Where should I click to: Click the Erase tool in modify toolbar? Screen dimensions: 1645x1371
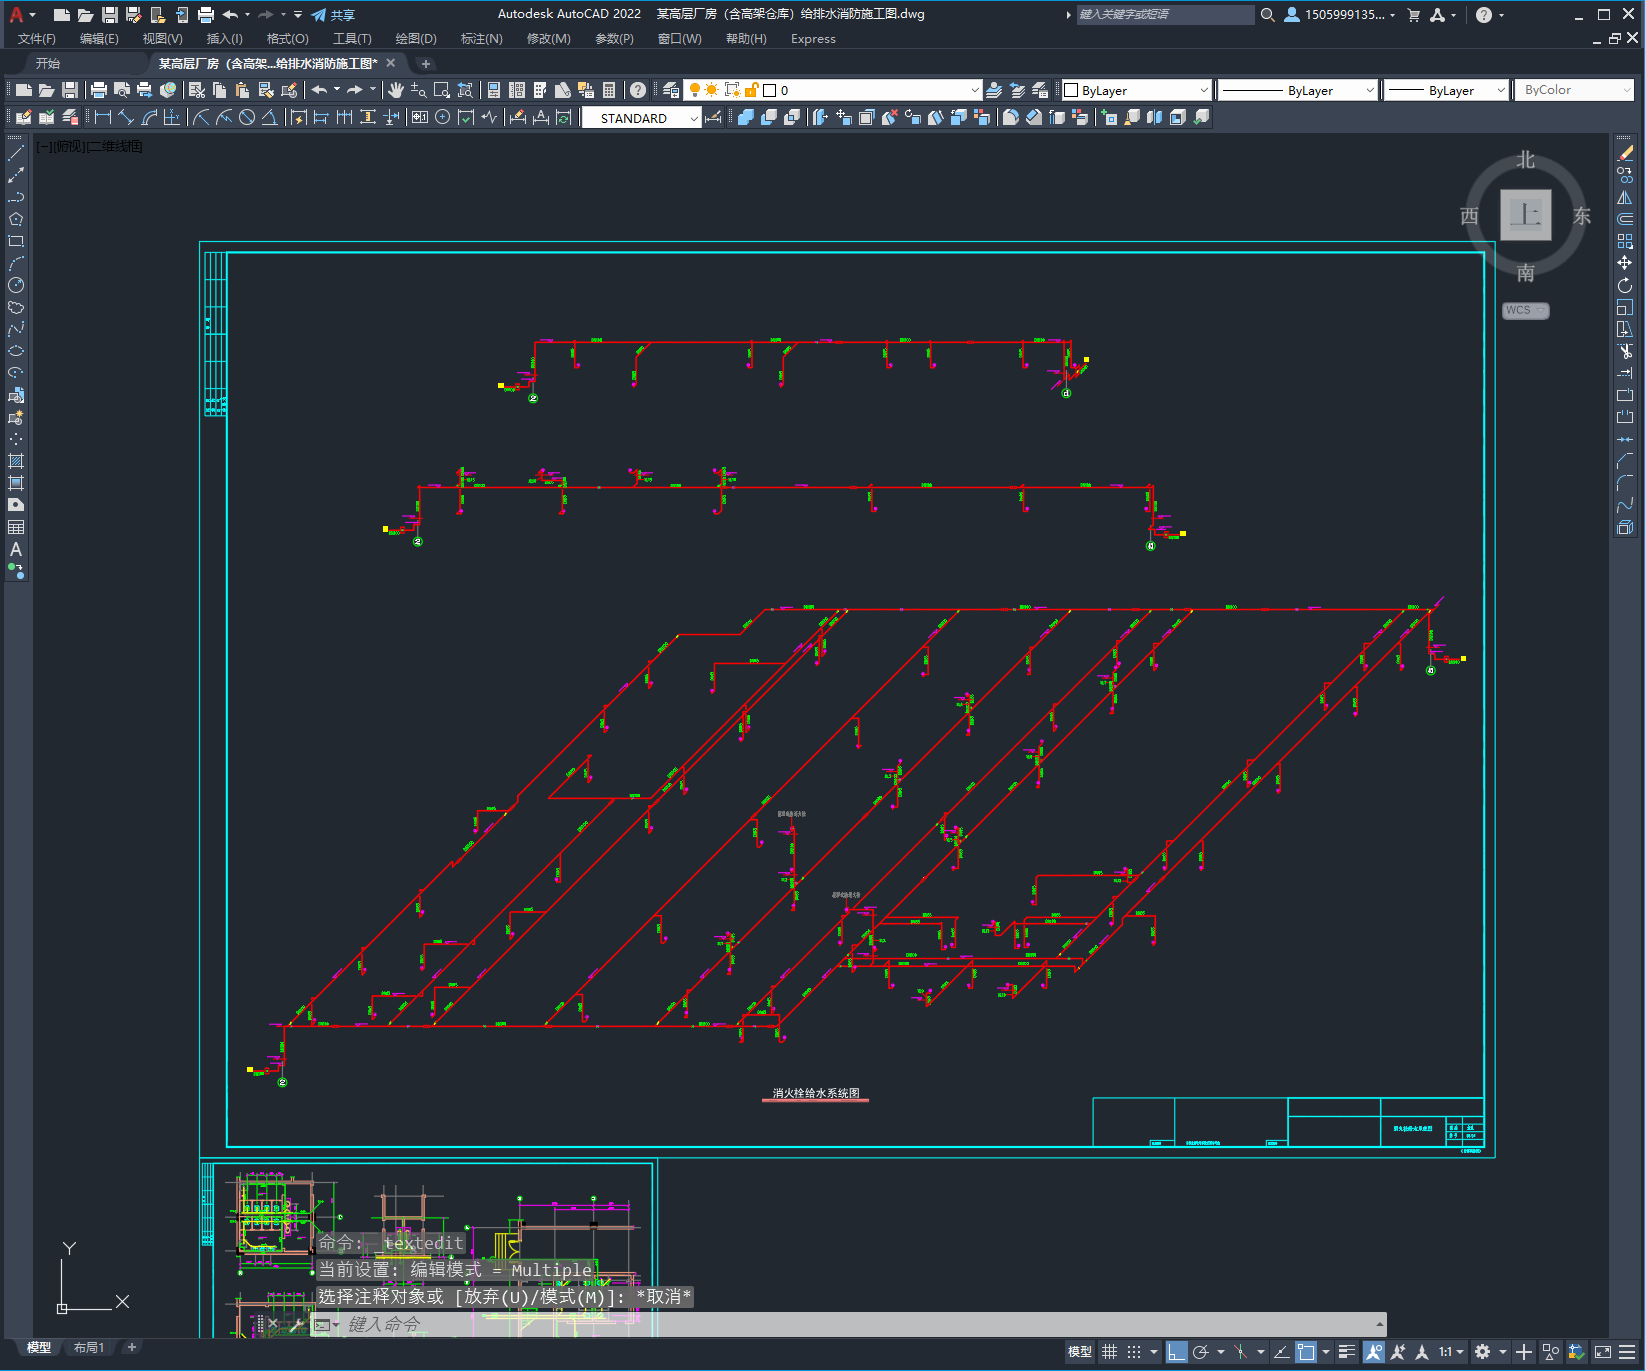[x=1625, y=153]
